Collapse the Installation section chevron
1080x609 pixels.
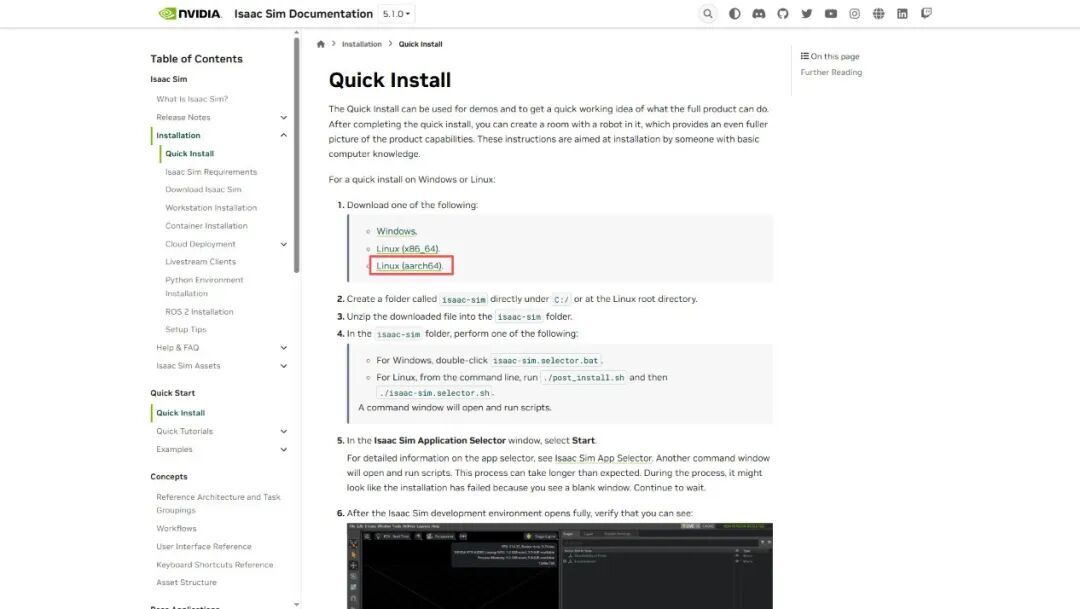coord(283,136)
